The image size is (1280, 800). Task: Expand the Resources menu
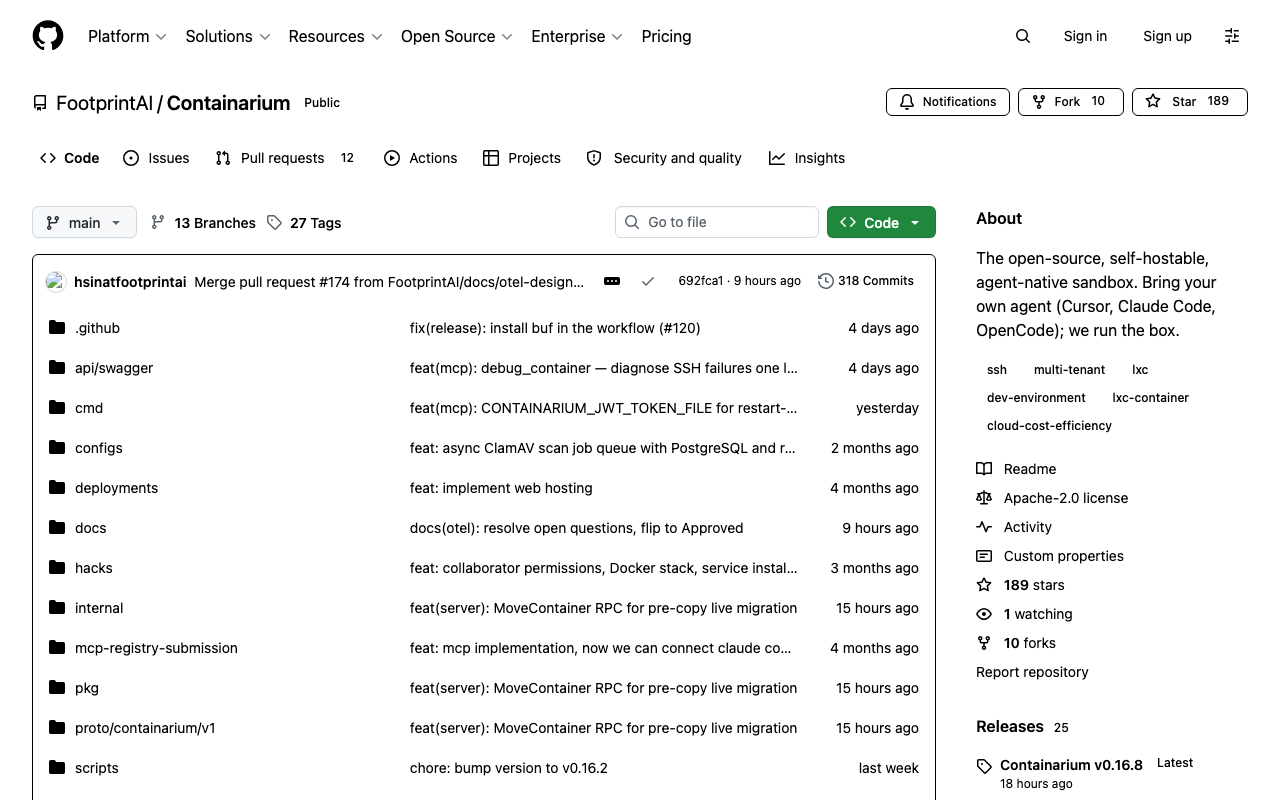click(335, 36)
